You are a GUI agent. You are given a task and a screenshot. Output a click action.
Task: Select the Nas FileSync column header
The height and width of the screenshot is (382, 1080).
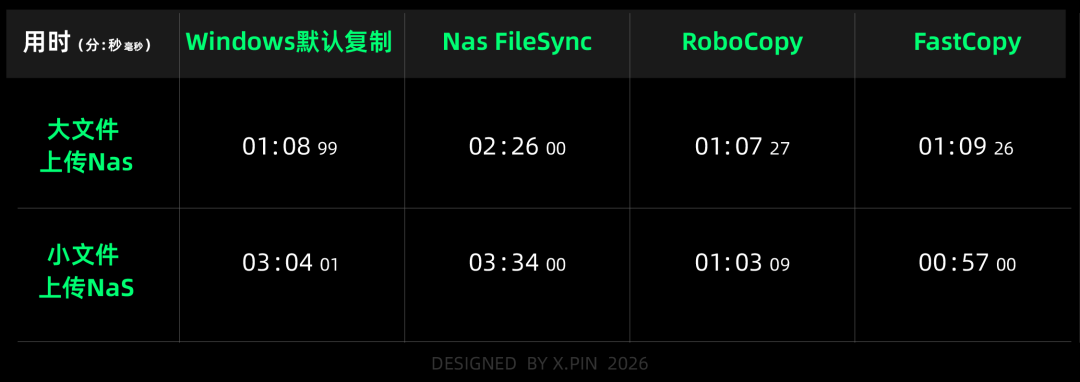[517, 43]
